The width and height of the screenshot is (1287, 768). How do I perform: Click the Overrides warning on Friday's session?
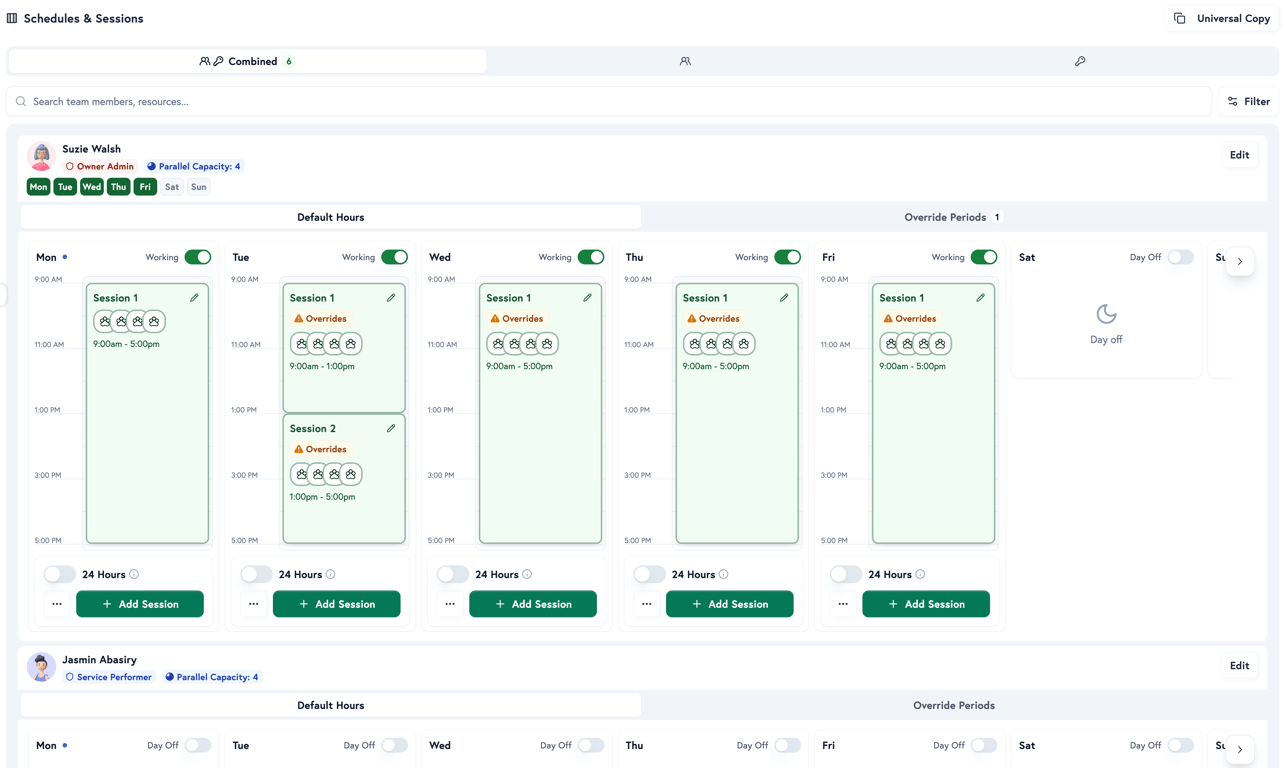tap(909, 319)
